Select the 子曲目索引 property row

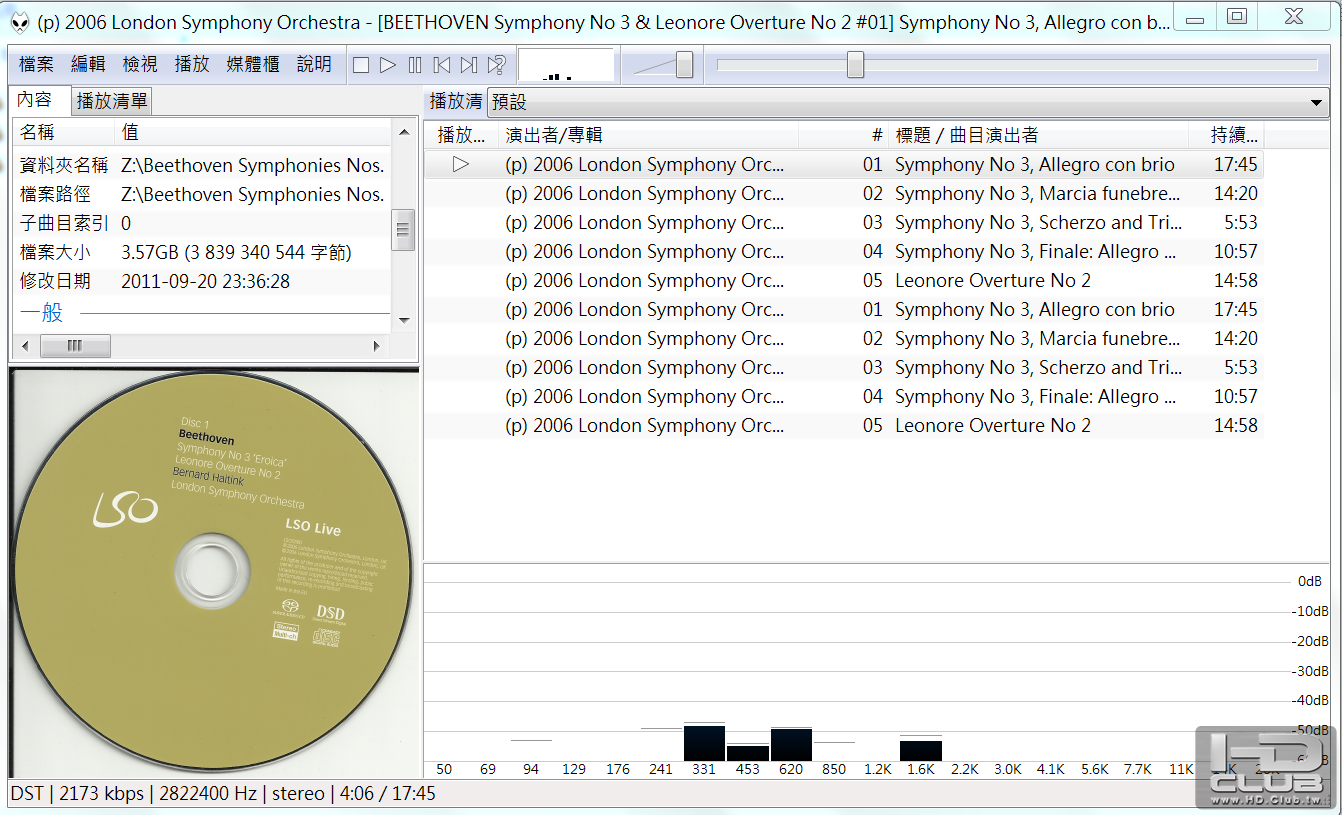pyautogui.click(x=202, y=223)
